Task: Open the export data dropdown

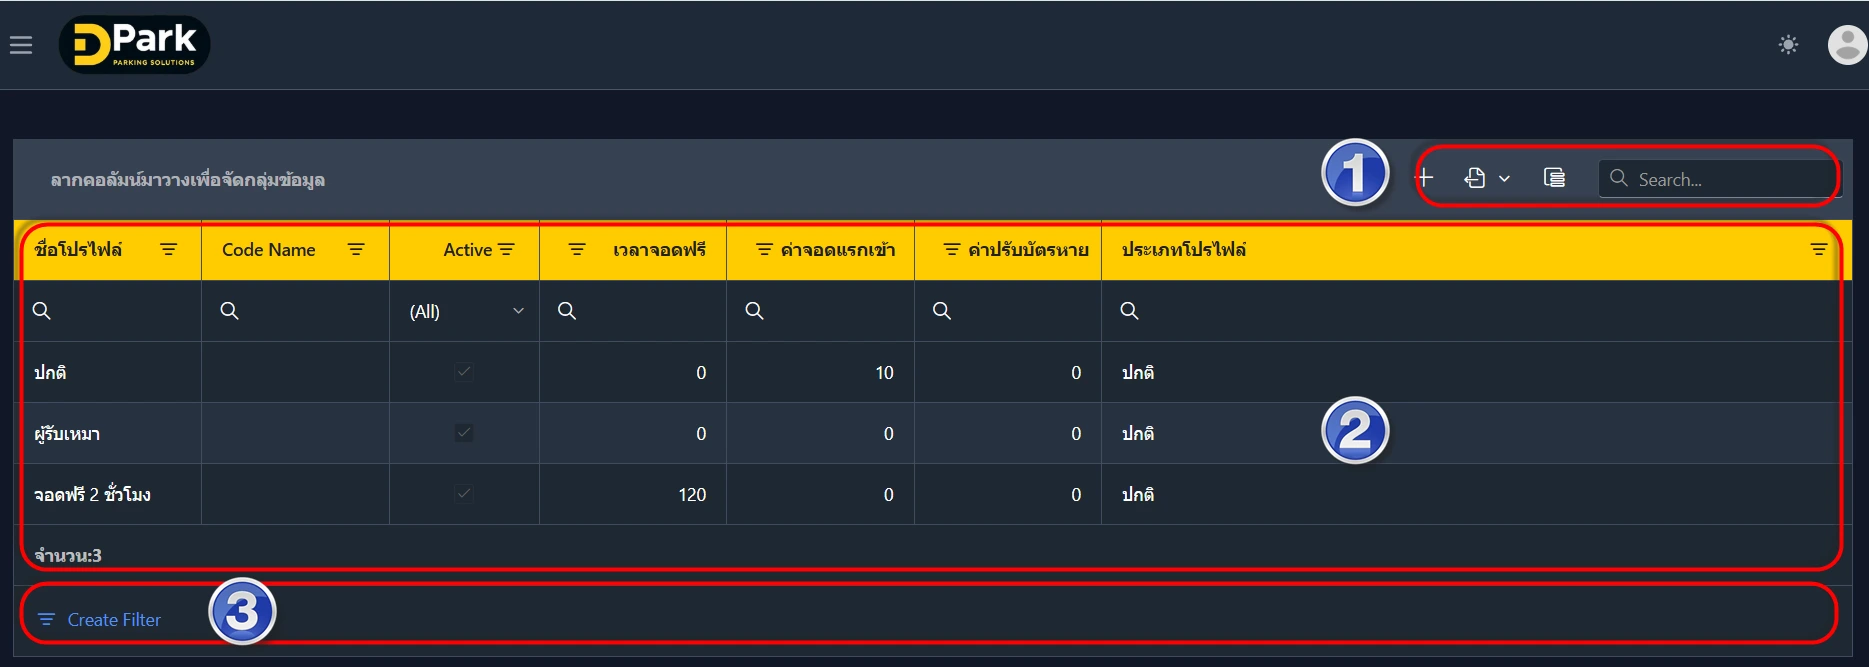Action: pyautogui.click(x=1486, y=178)
